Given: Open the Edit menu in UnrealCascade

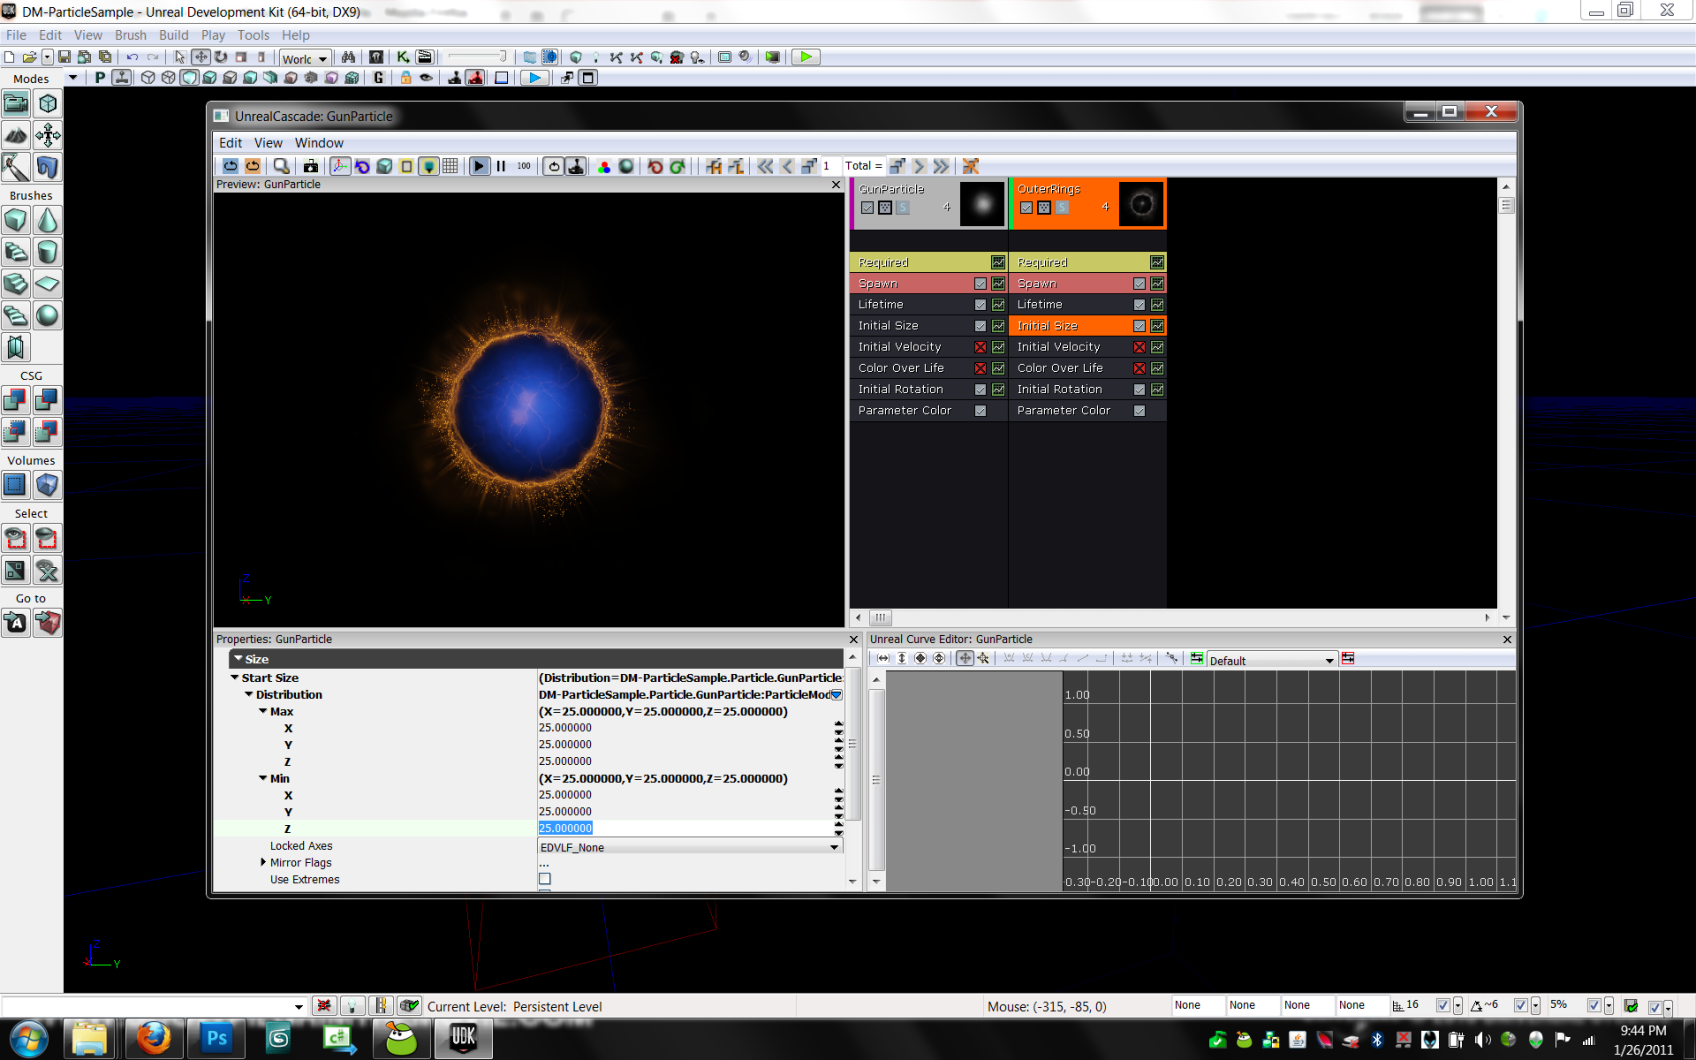Looking at the screenshot, I should (230, 143).
